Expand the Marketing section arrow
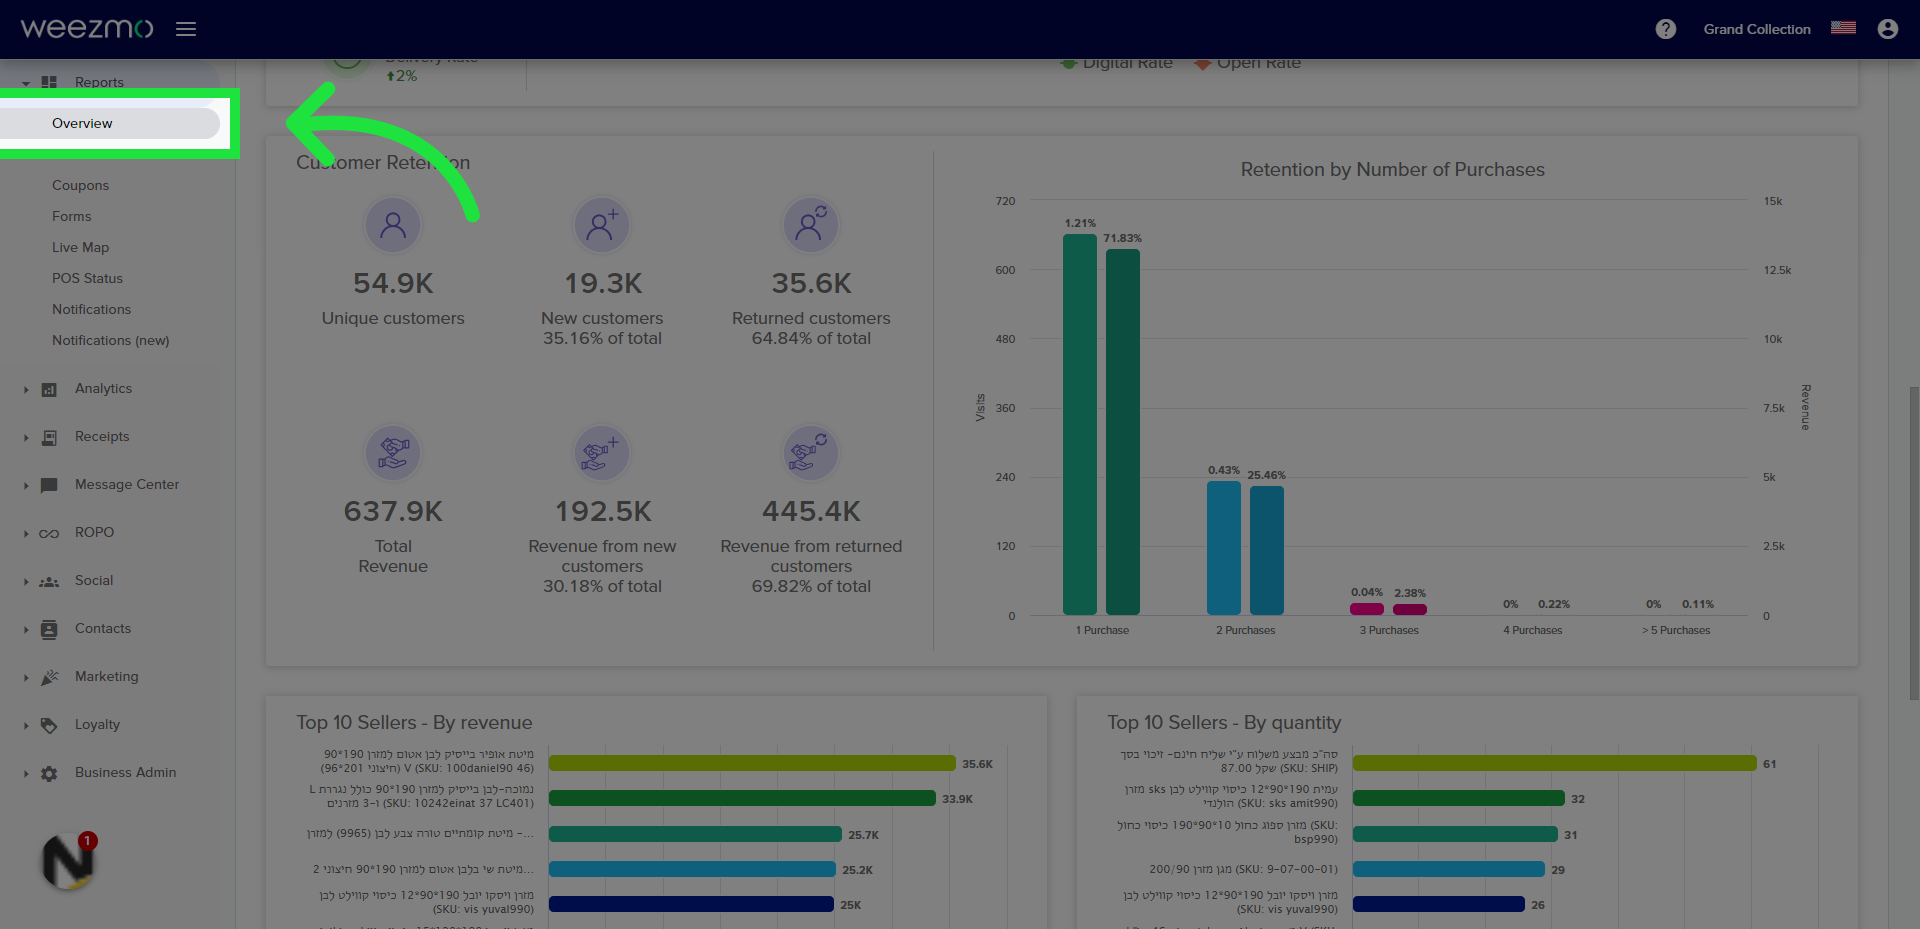The height and width of the screenshot is (929, 1920). pos(26,677)
